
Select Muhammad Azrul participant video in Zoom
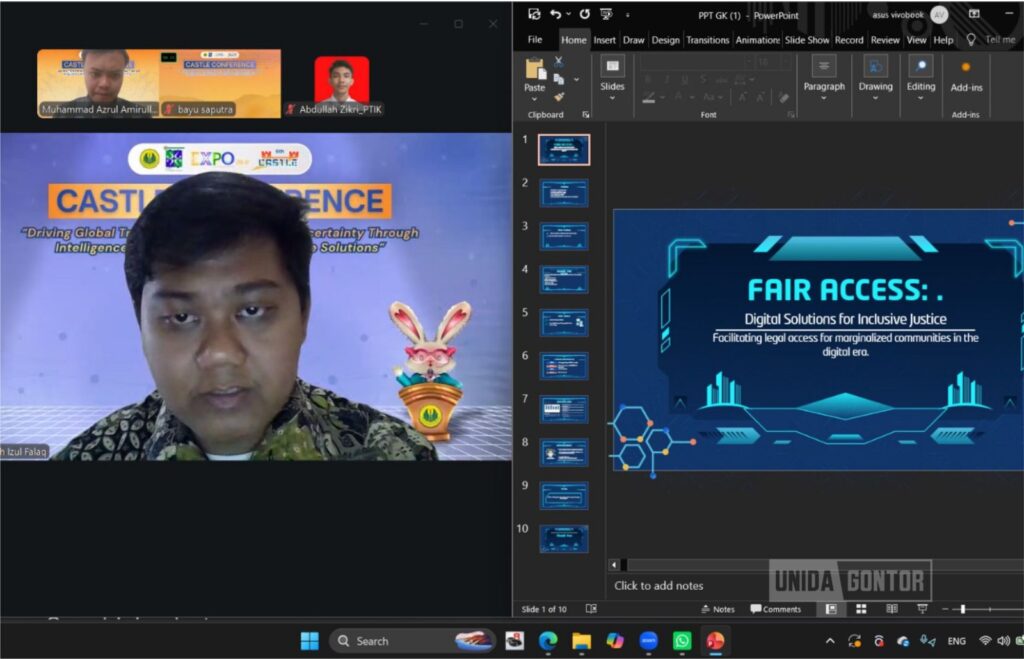(98, 84)
